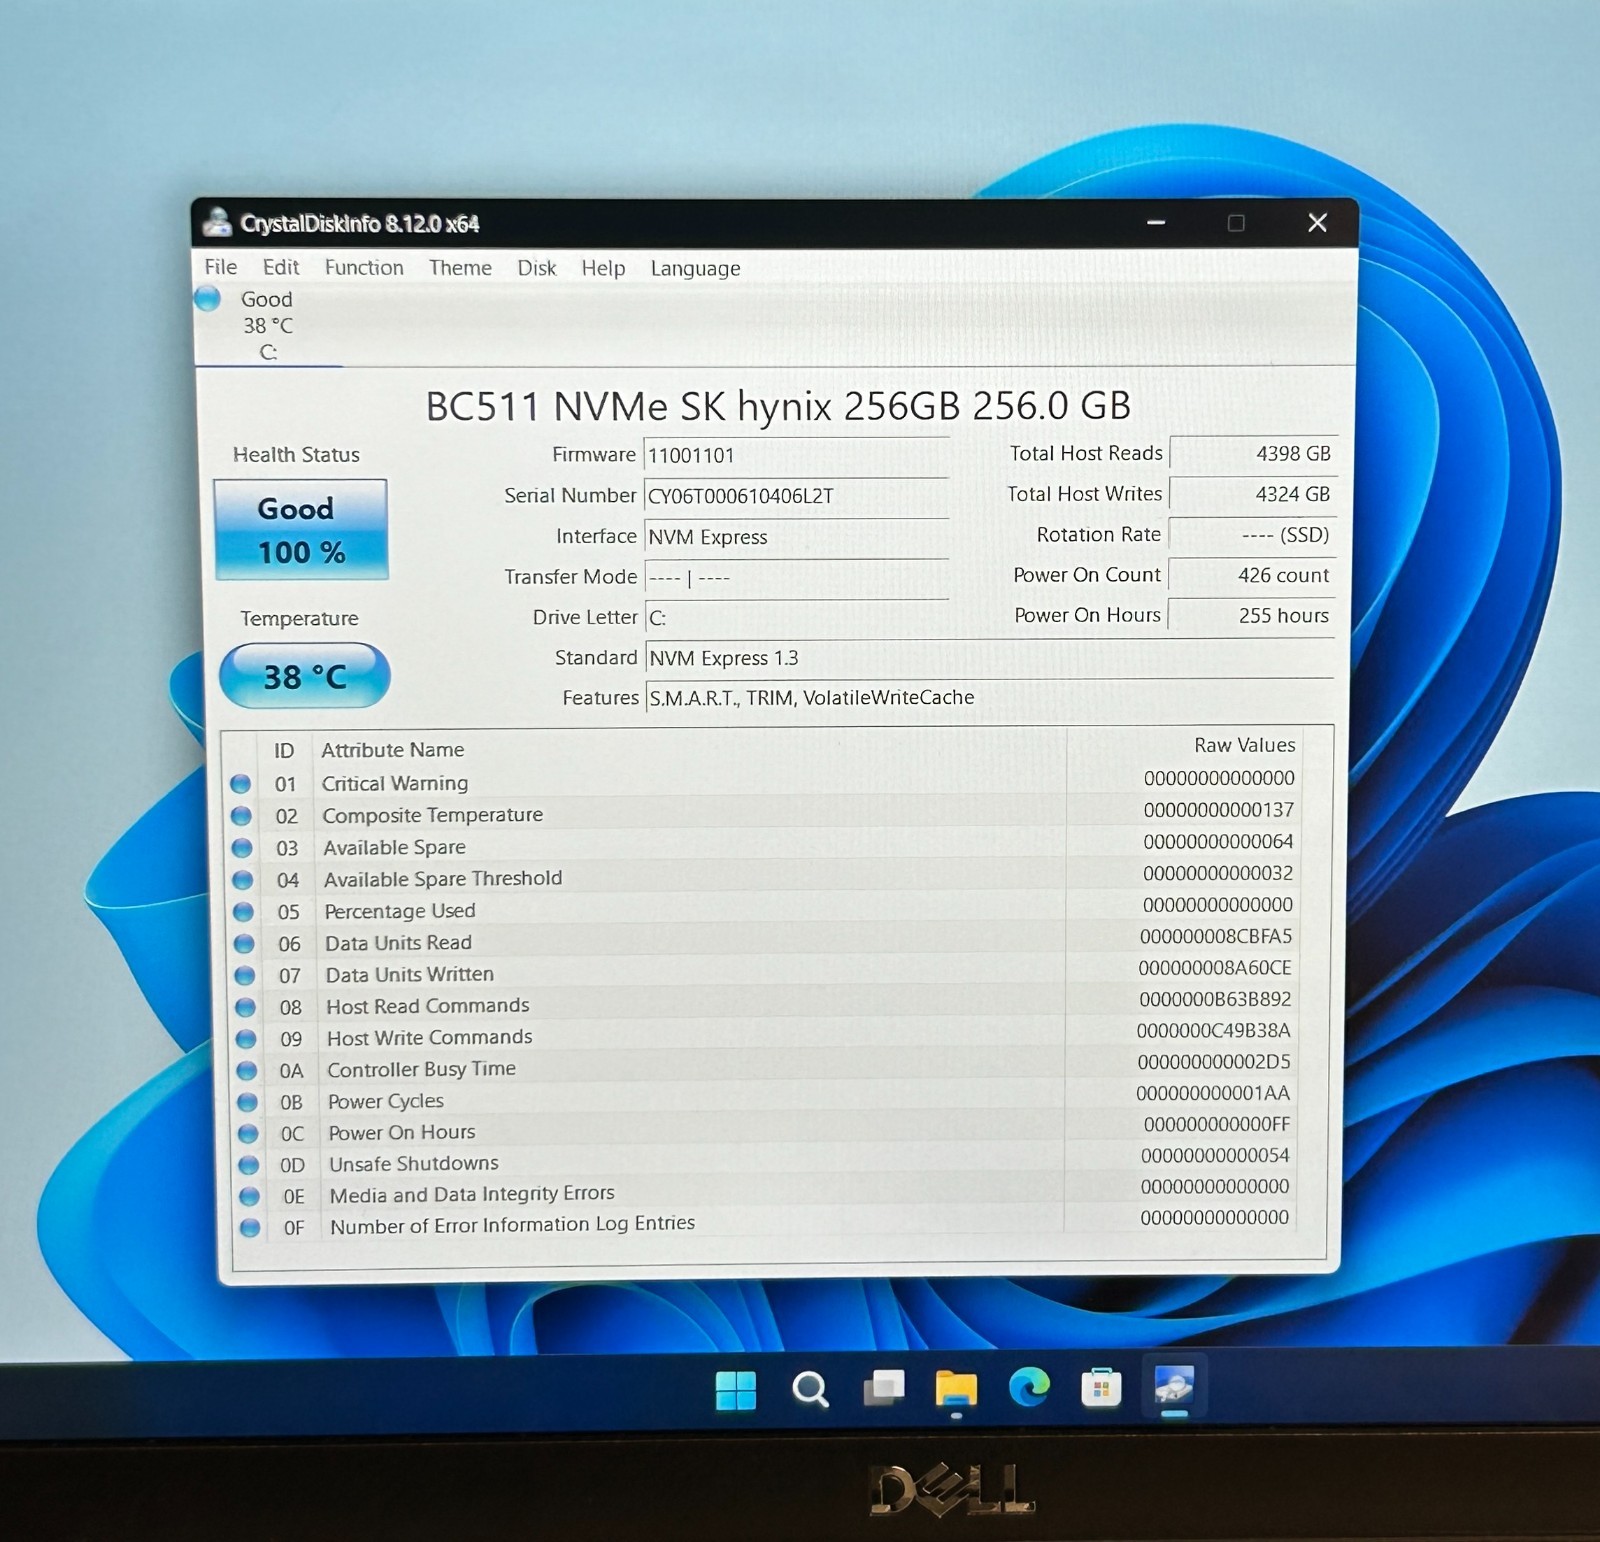Click raw value 0000000C49B38A
The height and width of the screenshot is (1542, 1600).
click(x=1214, y=1031)
